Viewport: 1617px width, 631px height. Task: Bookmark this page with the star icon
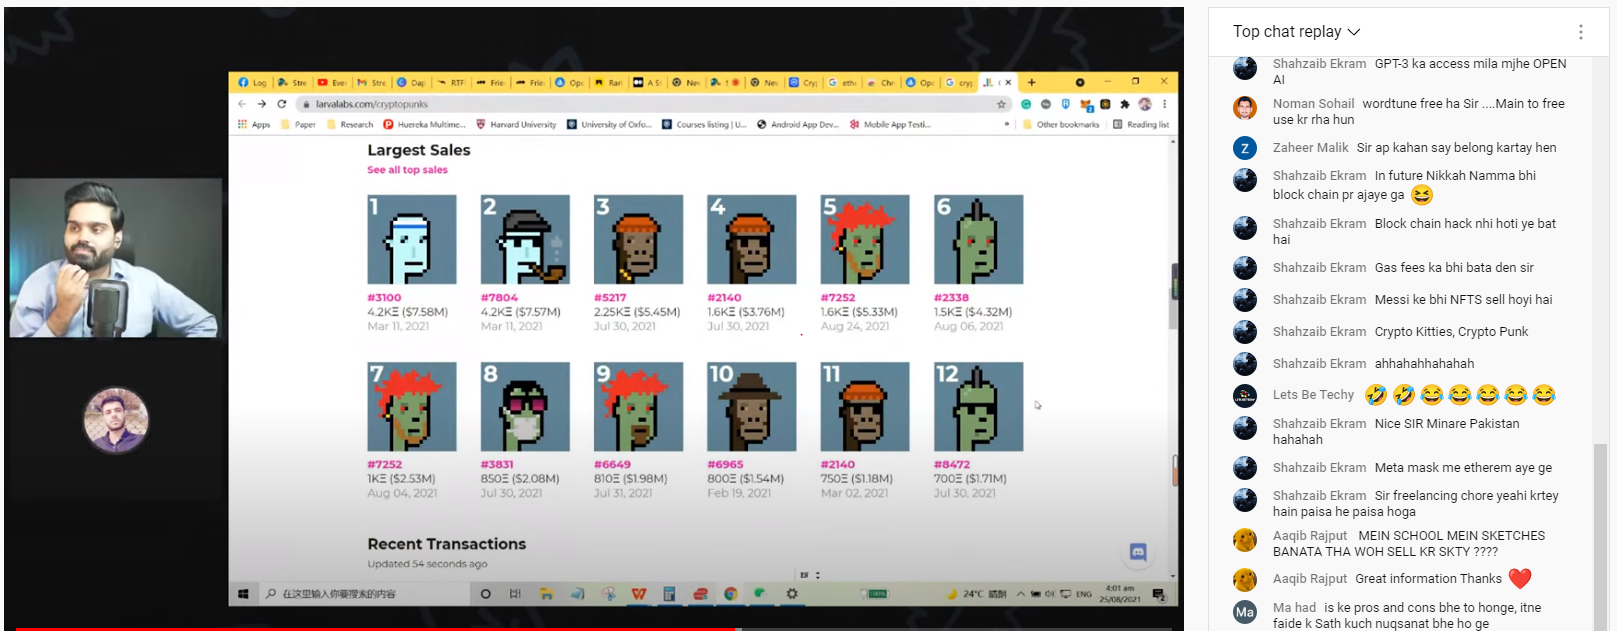[x=1001, y=104]
